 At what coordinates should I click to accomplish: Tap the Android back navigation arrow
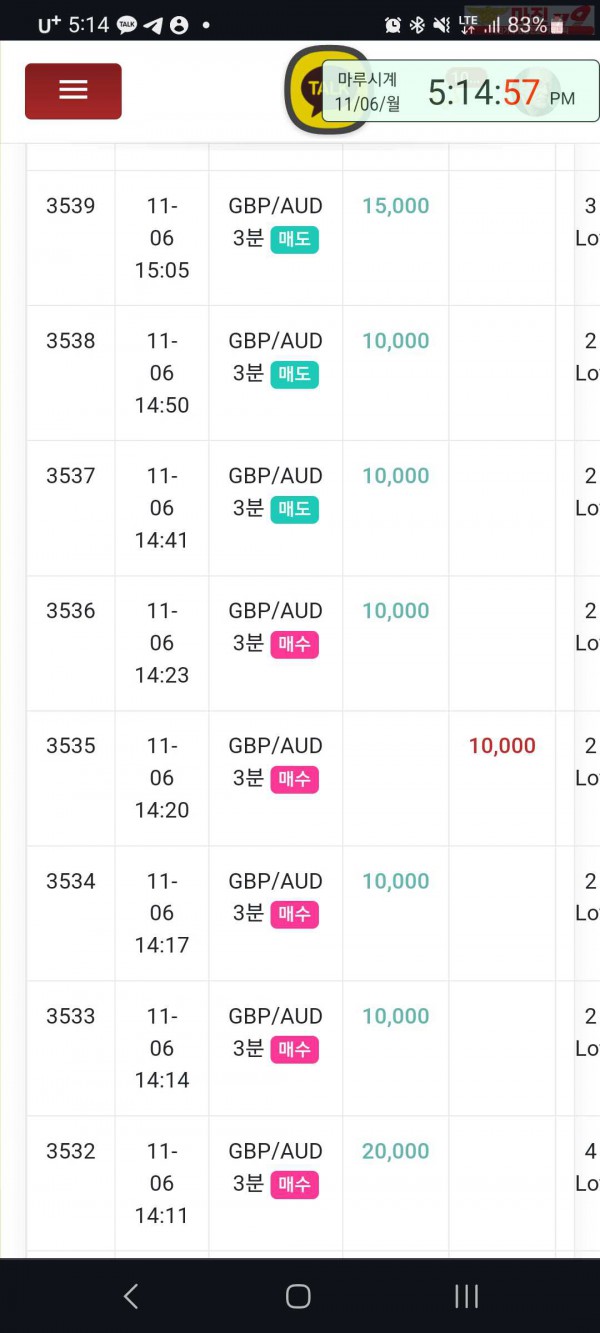(x=130, y=1296)
